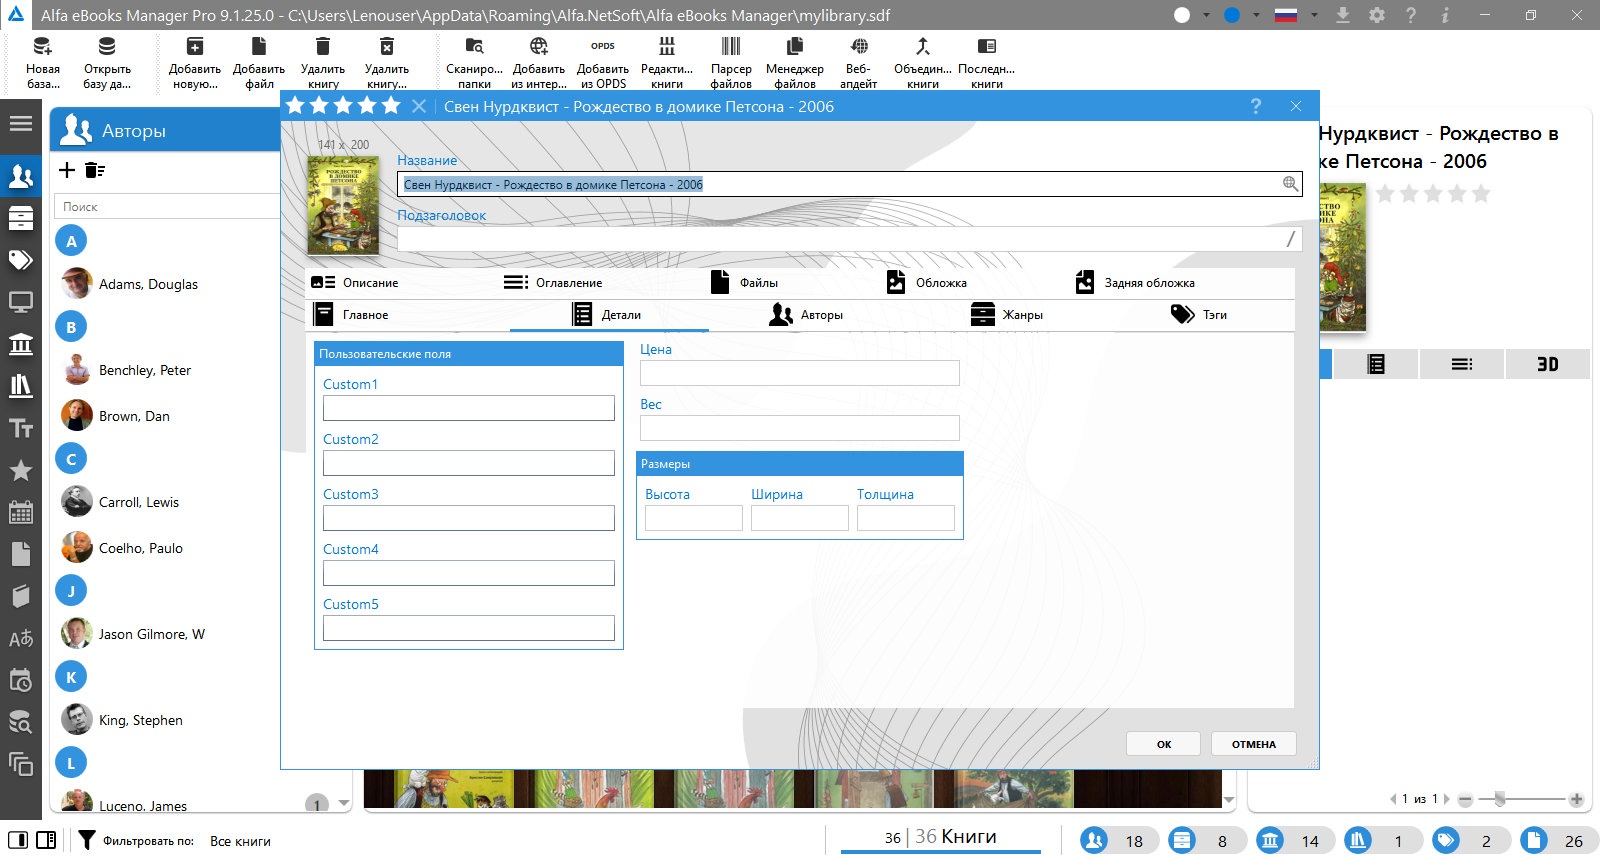Switch to Жанры tab

(1007, 315)
